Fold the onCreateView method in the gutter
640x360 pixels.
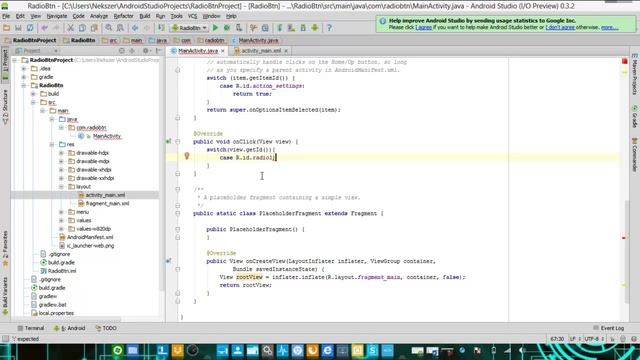[178, 269]
